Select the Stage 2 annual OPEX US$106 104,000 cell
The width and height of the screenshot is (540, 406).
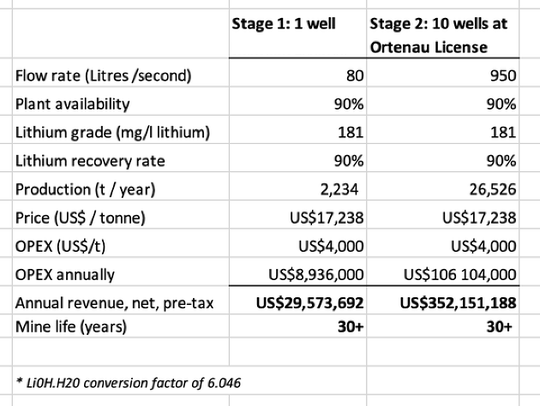[443, 274]
